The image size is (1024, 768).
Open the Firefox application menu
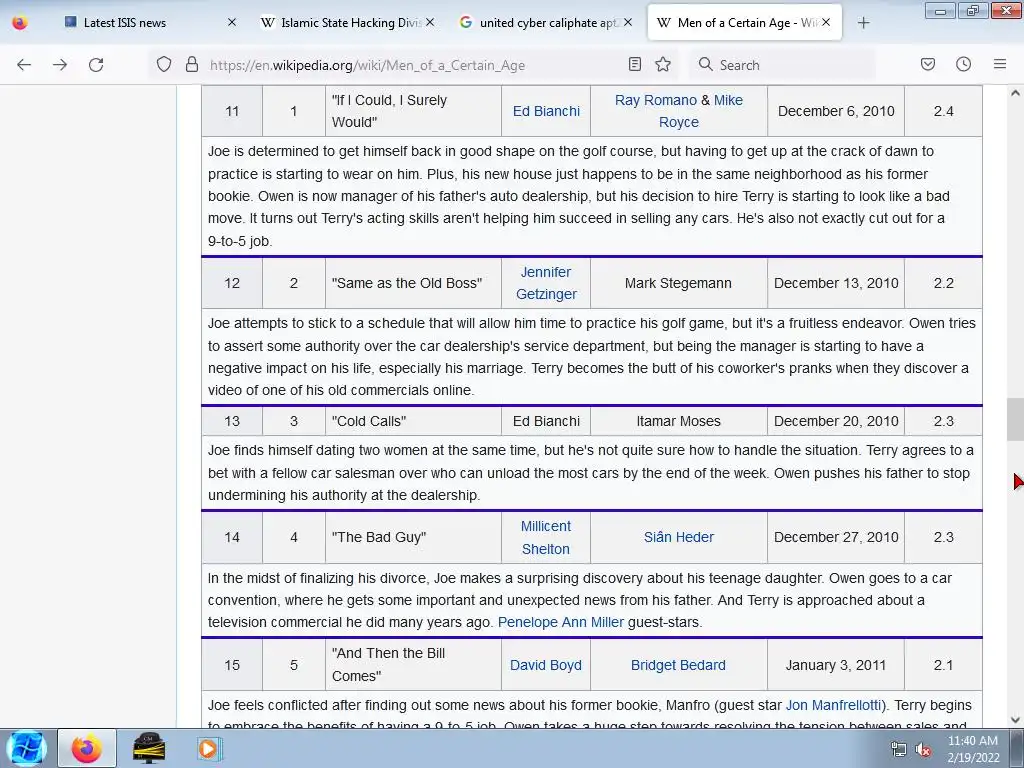1000,64
